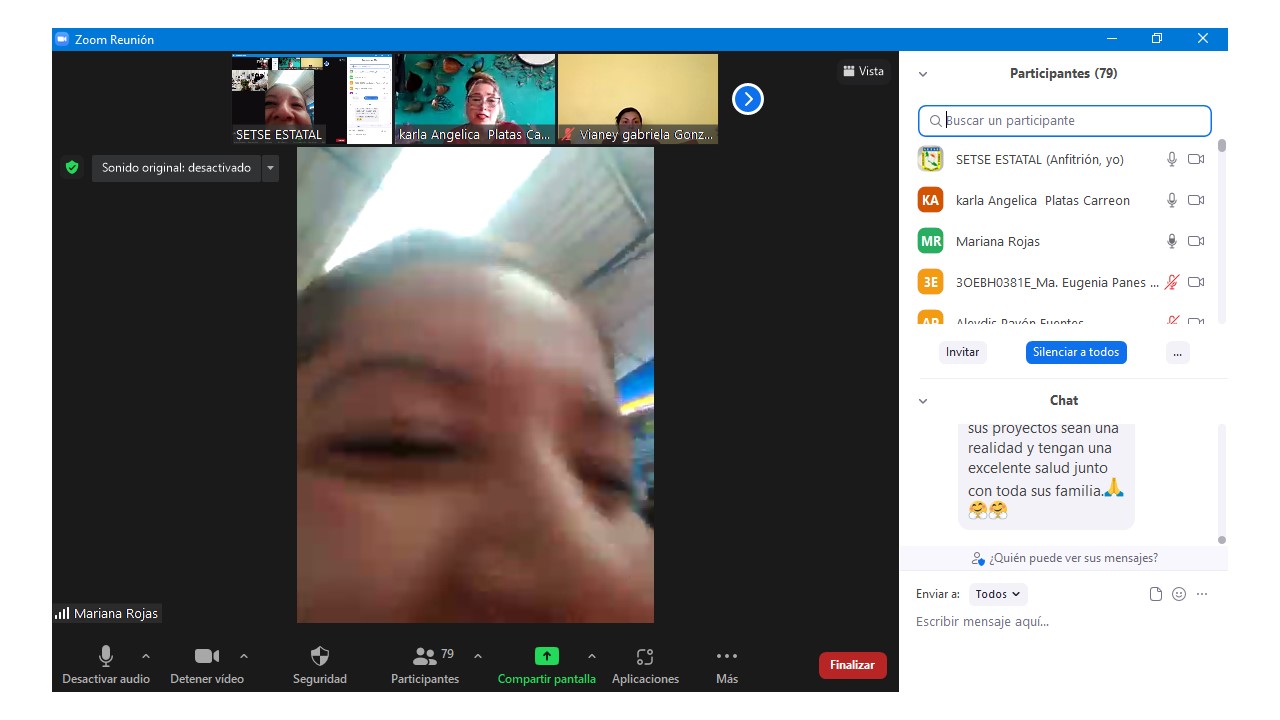Click the MR avatar badge

pyautogui.click(x=931, y=241)
